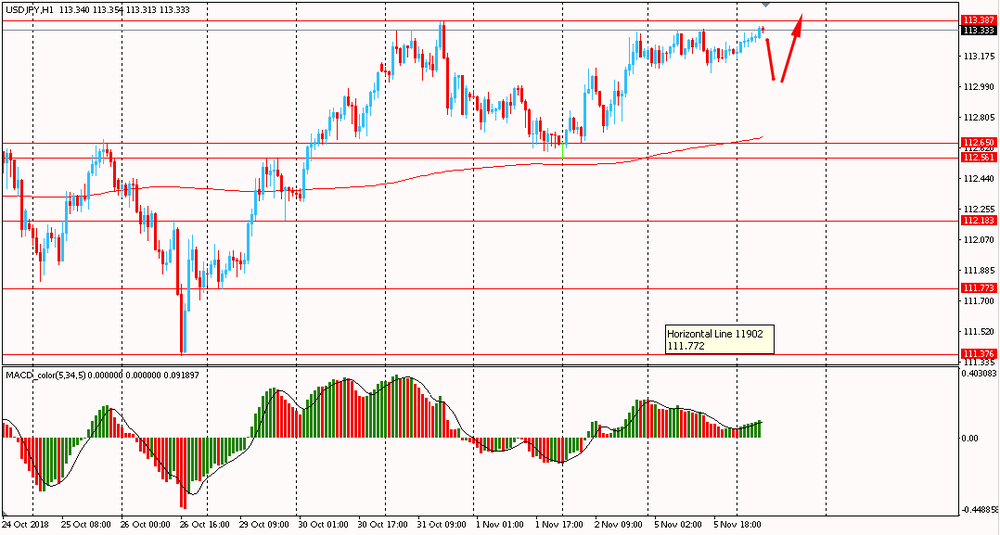Click the 31 Oct 09:00 time label
This screenshot has width=1000, height=535.
click(x=439, y=524)
